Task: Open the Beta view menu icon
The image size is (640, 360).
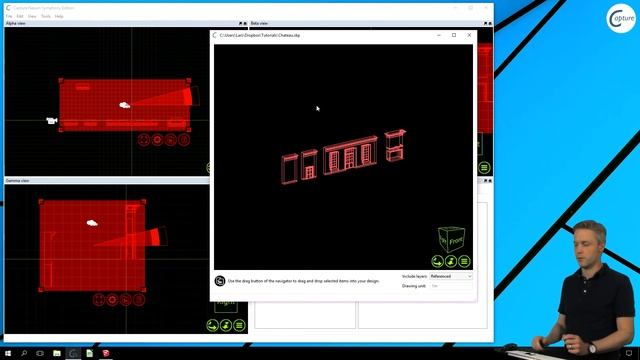Action: tap(484, 167)
